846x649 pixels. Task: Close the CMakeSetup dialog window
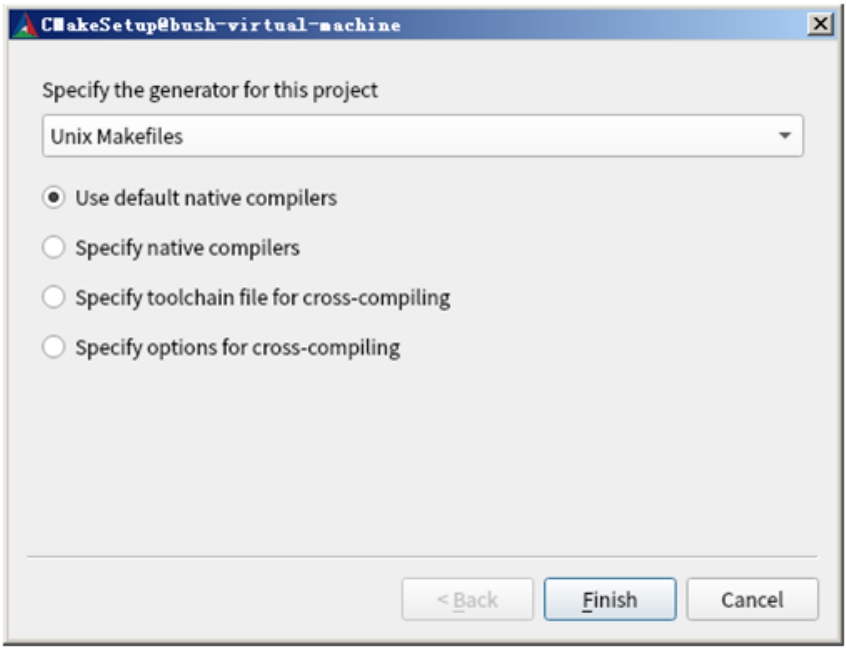click(x=820, y=25)
